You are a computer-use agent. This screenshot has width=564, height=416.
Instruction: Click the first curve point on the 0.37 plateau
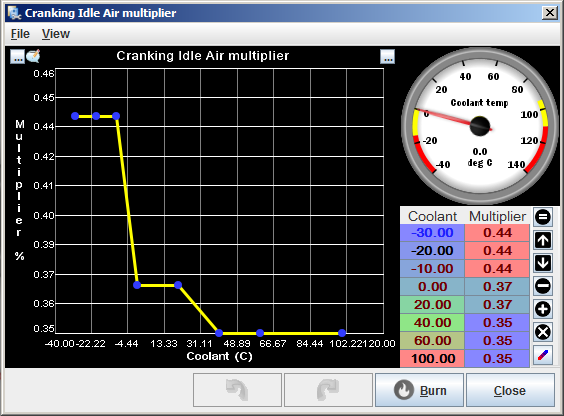click(x=137, y=285)
